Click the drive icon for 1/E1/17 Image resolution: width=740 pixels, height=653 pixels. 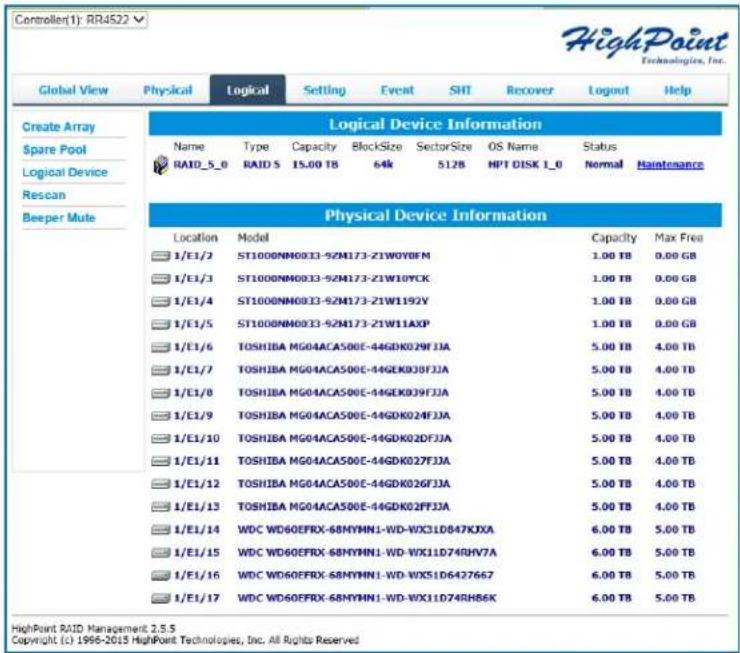coord(160,598)
